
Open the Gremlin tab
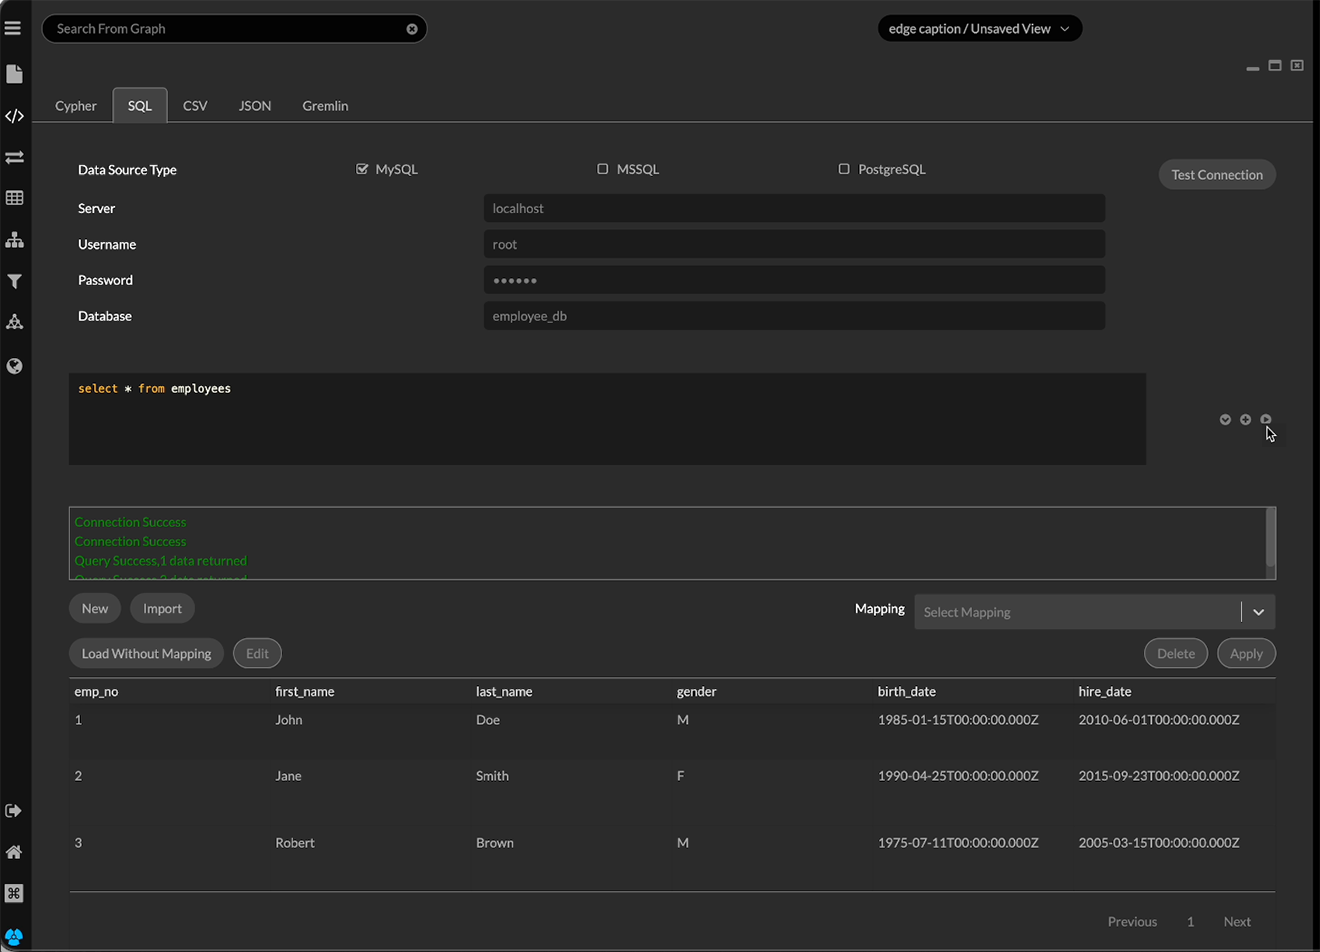(325, 106)
